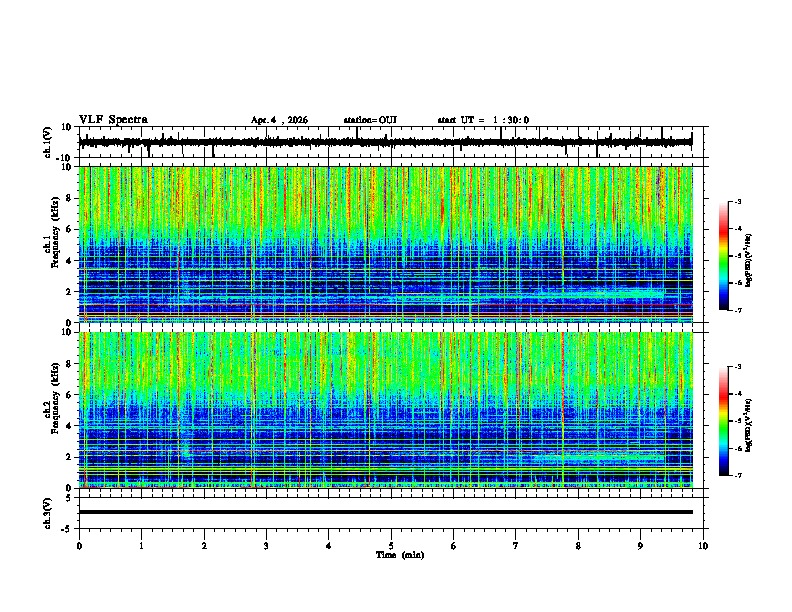The width and height of the screenshot is (792, 612).
Task: Click time axis tick label 2
Action: tap(204, 546)
